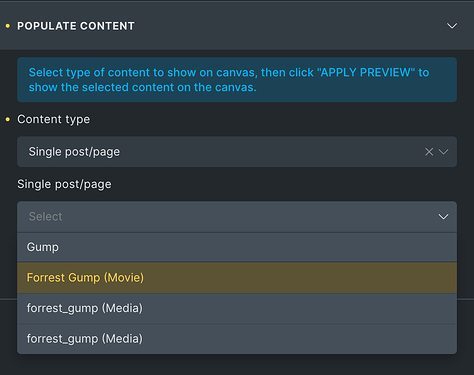This screenshot has height=375, width=474.
Task: Click the blue APPLY PREVIEW info notice
Action: tap(237, 80)
